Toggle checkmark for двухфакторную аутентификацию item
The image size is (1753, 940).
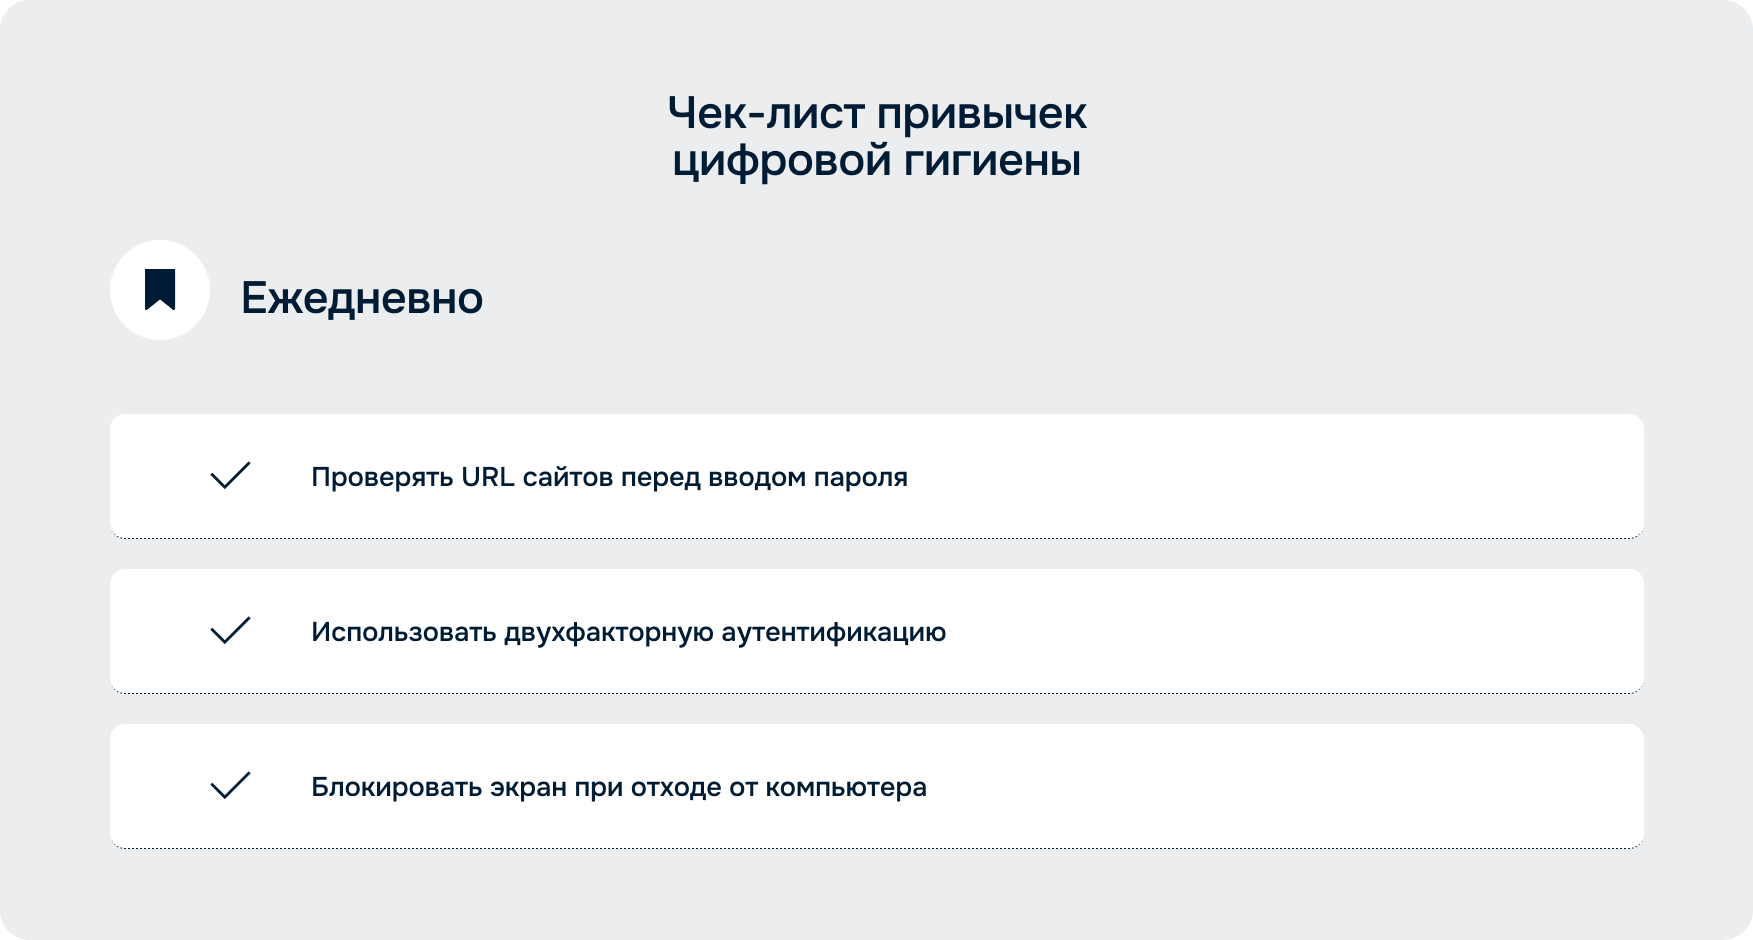click(230, 631)
